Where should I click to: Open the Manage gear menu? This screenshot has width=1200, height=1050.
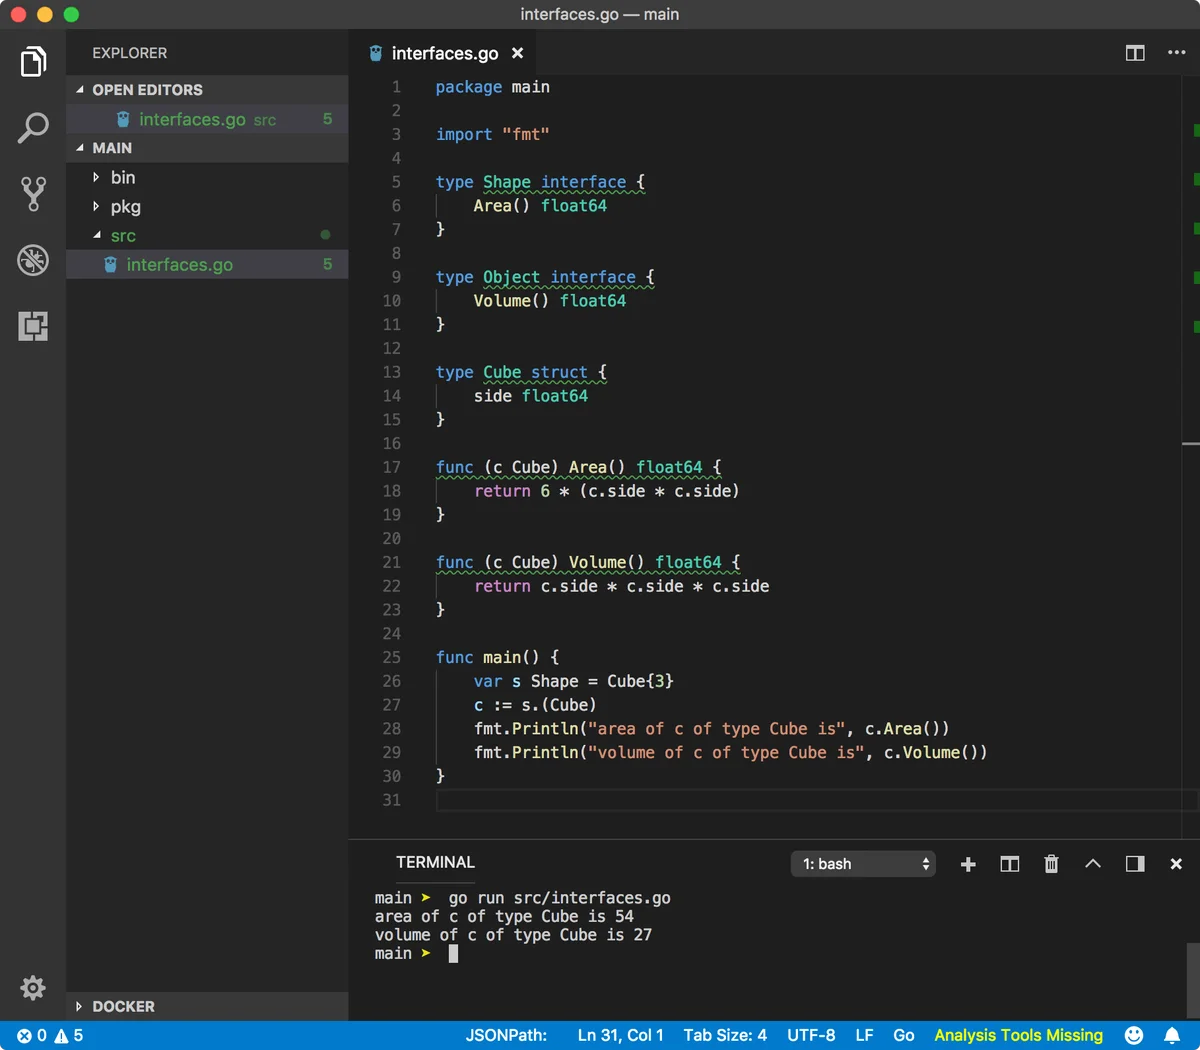(33, 988)
